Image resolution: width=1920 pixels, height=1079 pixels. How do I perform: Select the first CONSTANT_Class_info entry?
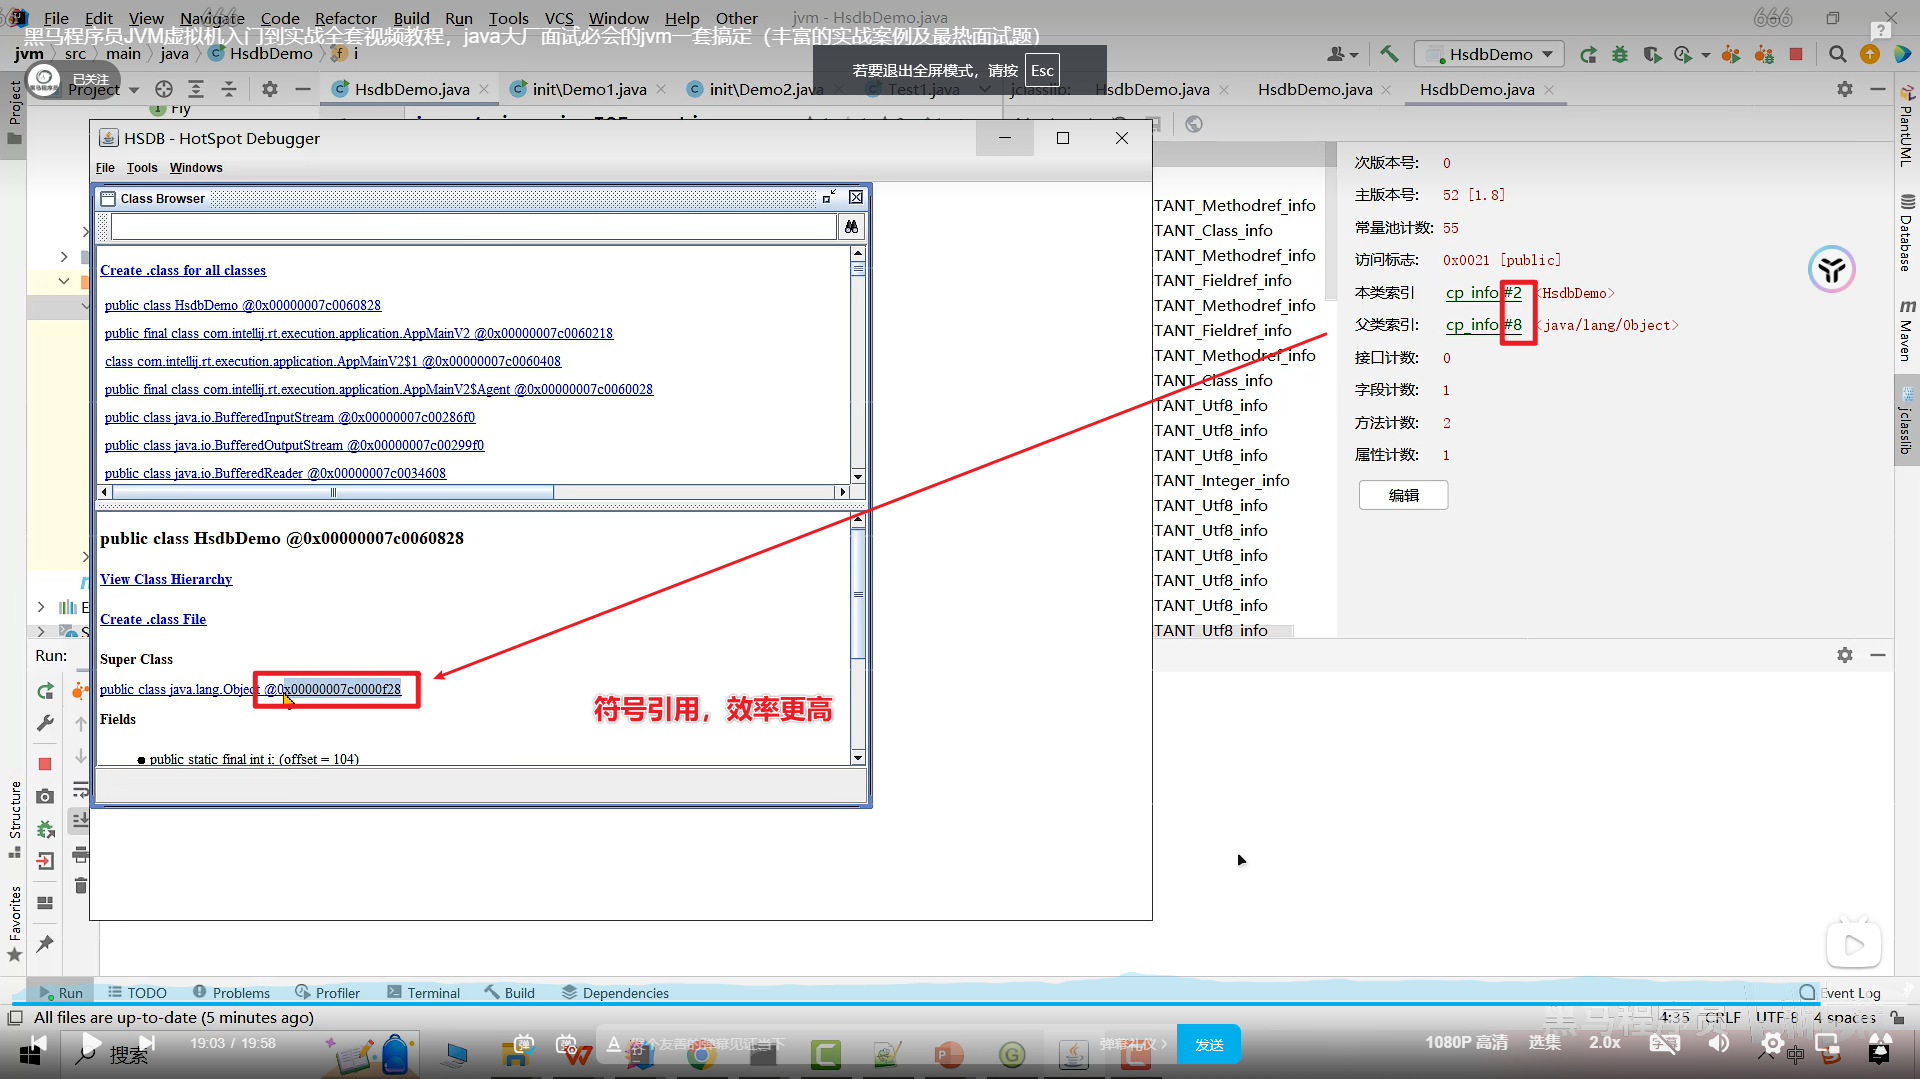coord(1214,230)
